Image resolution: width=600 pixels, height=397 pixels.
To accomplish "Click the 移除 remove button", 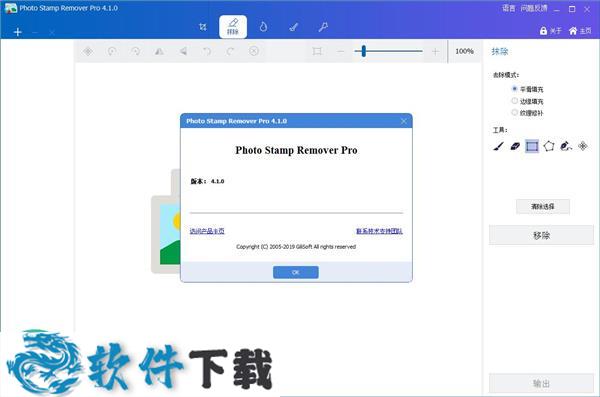I will pos(541,235).
